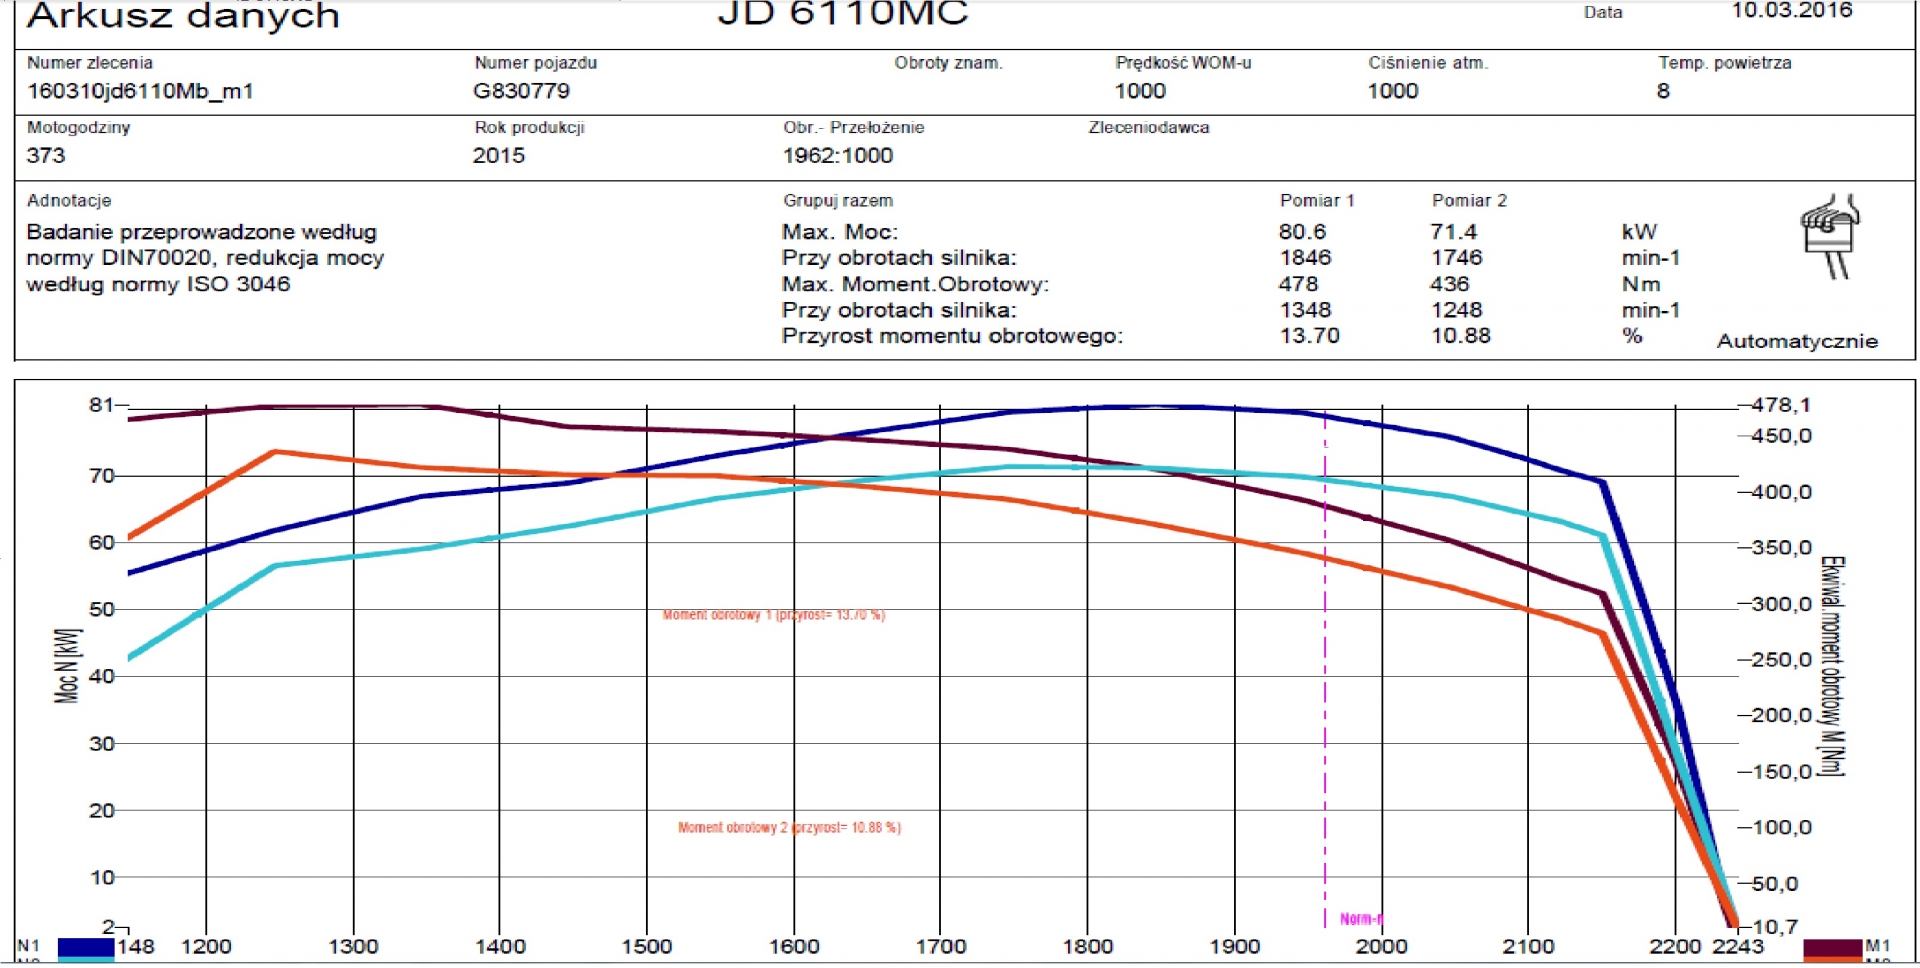Click vehicle number value G830779
The height and width of the screenshot is (968, 1920).
521,91
